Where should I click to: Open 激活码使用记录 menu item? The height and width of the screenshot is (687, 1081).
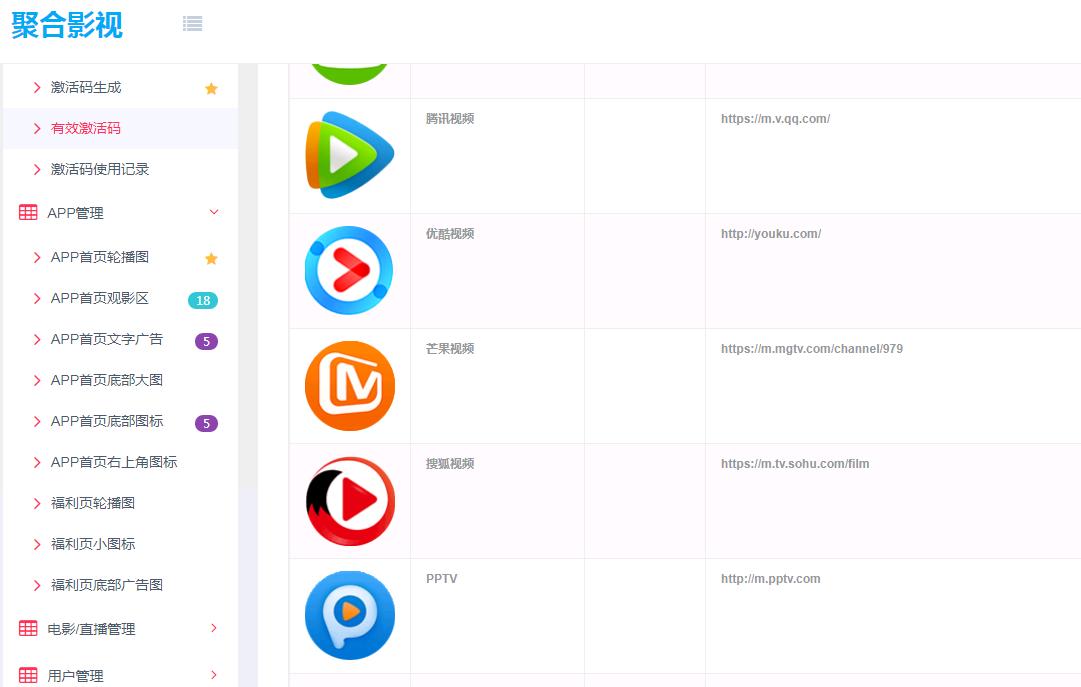(100, 169)
